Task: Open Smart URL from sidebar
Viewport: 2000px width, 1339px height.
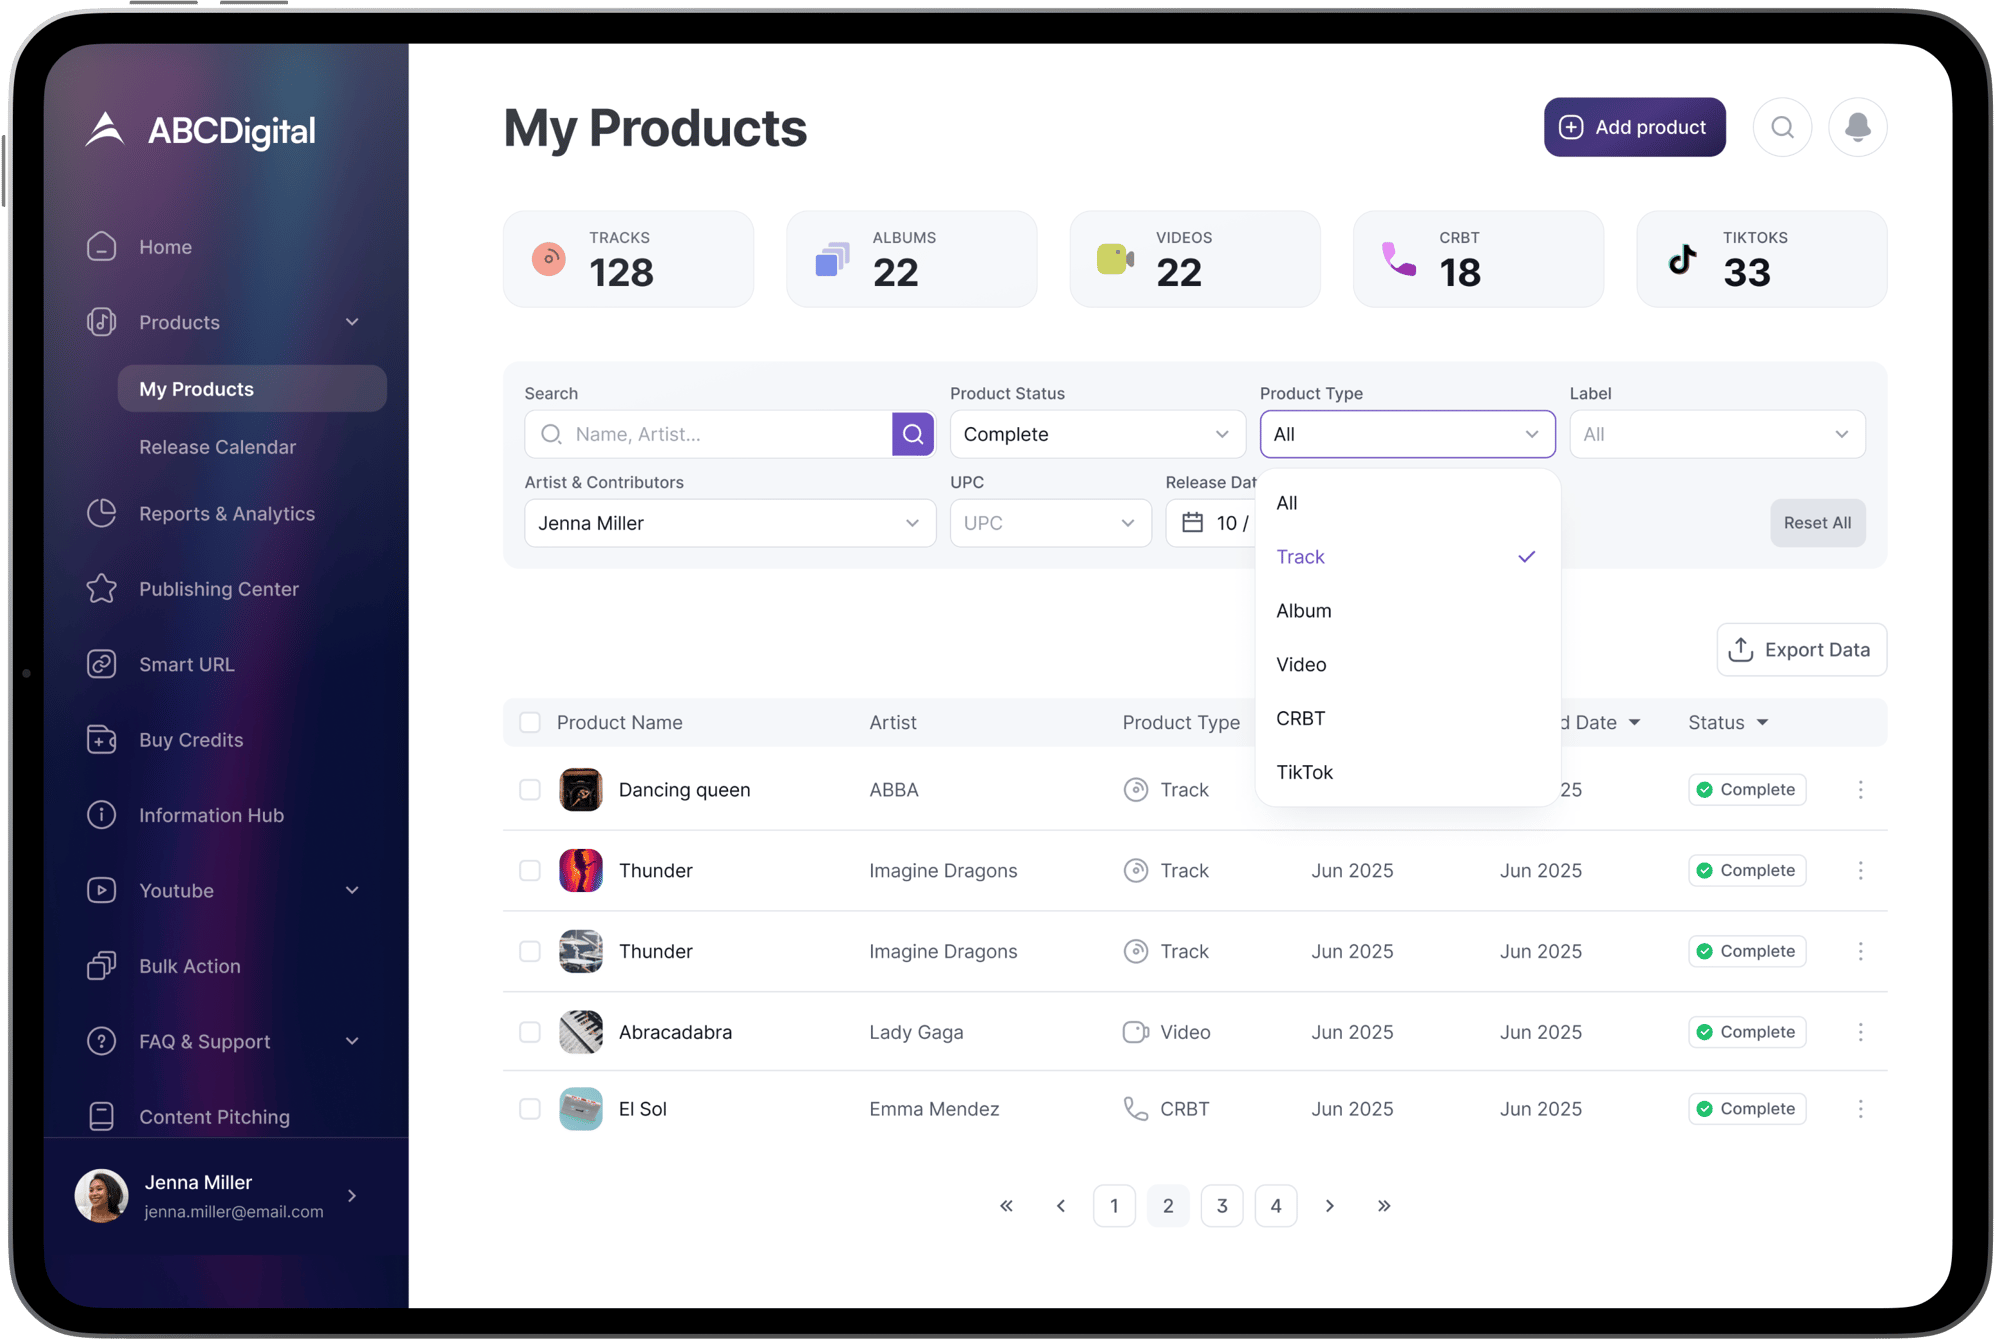Action: pyautogui.click(x=186, y=665)
